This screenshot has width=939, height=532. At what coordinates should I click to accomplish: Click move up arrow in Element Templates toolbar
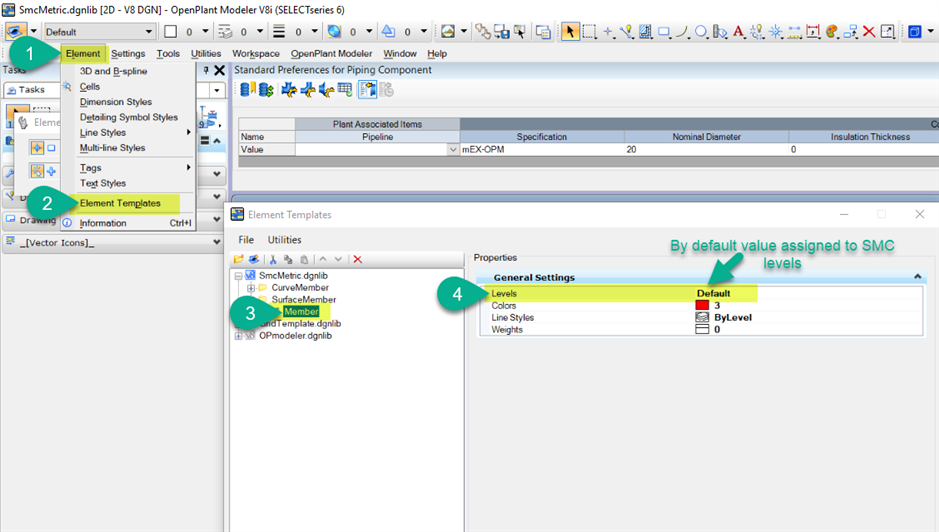pos(323,259)
